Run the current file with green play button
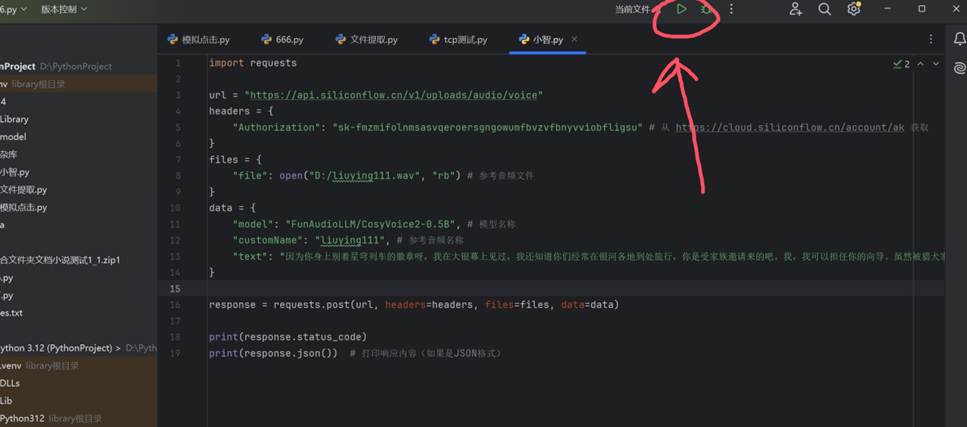This screenshot has width=967, height=427. [x=681, y=9]
